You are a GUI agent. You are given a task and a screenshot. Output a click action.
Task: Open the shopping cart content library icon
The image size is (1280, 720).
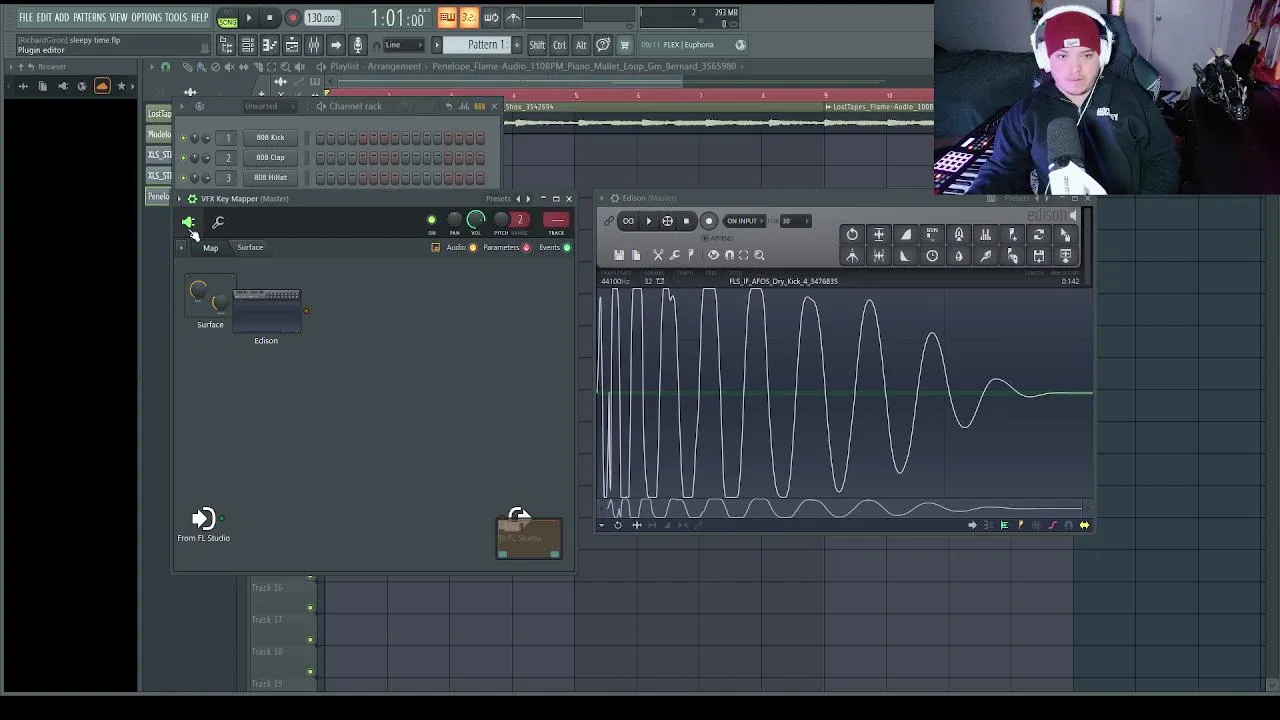625,45
